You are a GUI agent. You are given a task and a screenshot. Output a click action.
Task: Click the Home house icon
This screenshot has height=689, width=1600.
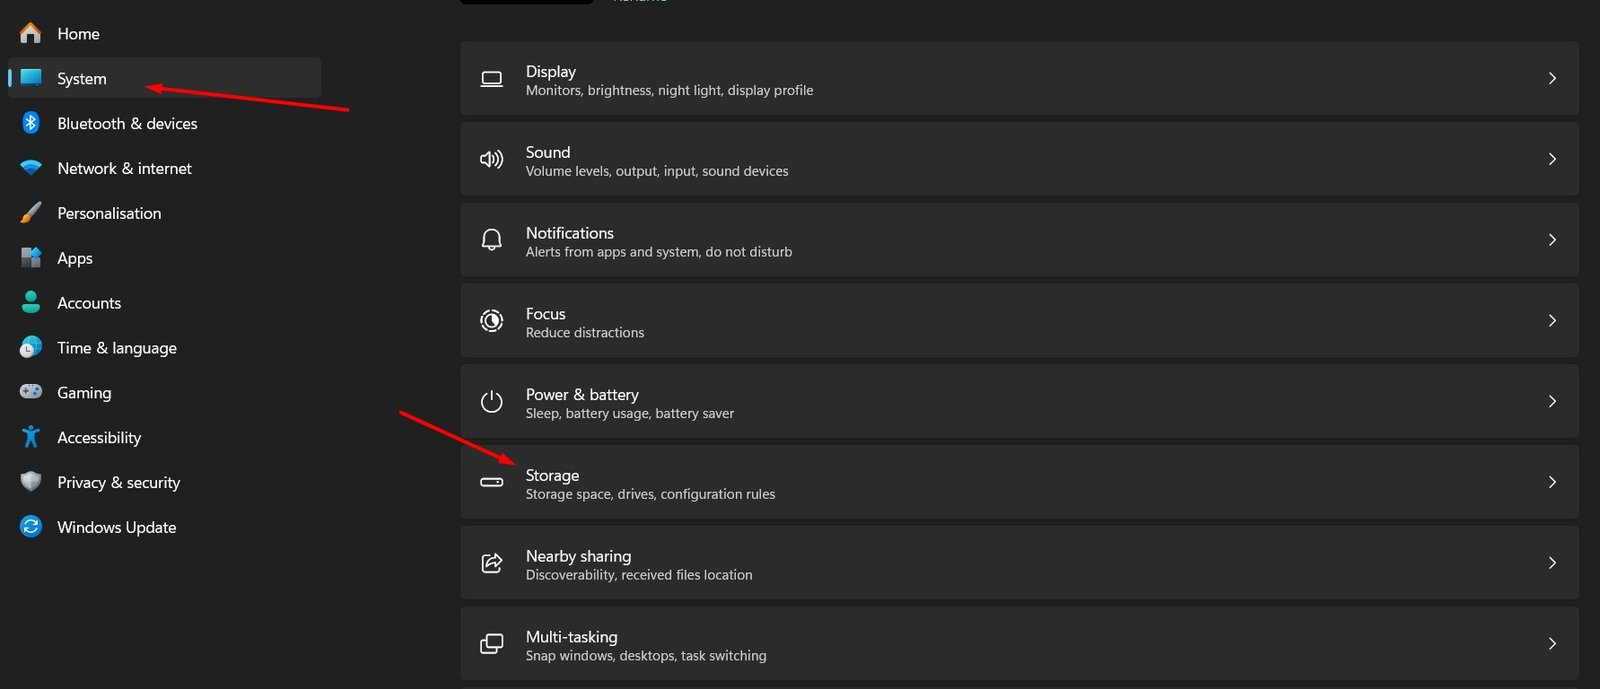[x=31, y=33]
